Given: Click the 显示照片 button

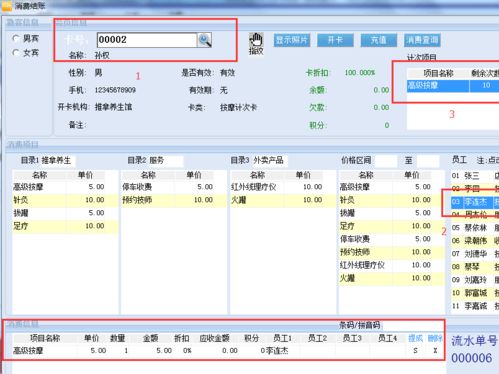Looking at the screenshot, I should 292,40.
